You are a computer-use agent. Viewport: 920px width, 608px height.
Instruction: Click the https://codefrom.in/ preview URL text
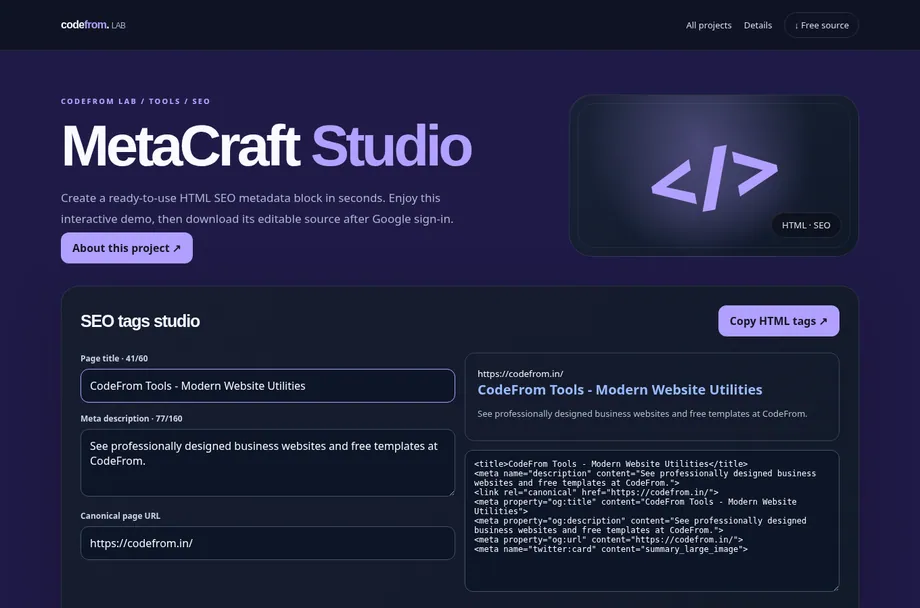click(x=520, y=374)
